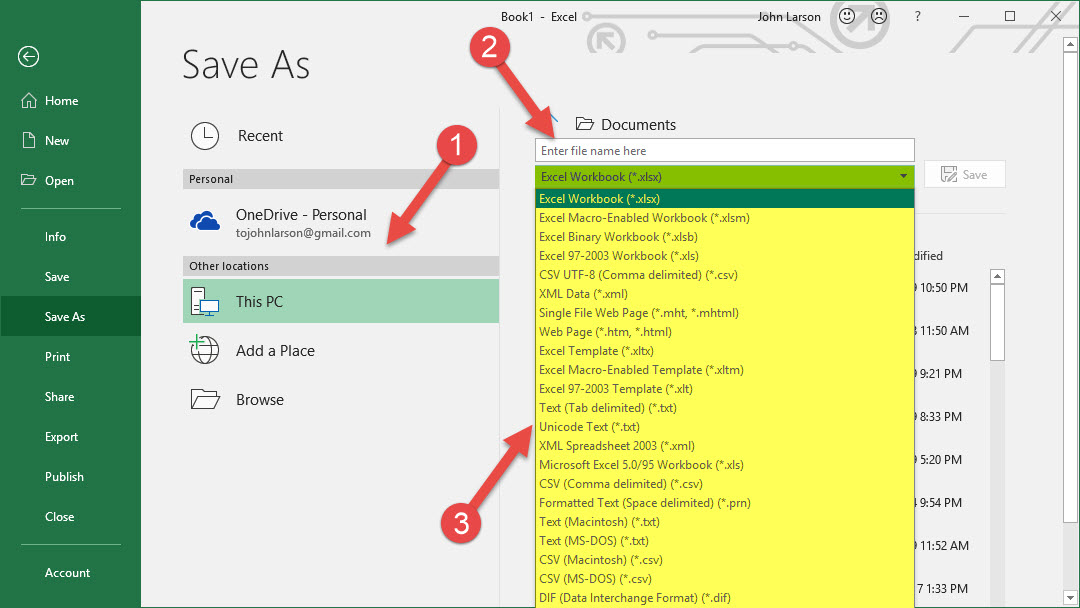Pick Unicode Text (*.txt) from list
Image resolution: width=1080 pixels, height=608 pixels.
tap(589, 427)
